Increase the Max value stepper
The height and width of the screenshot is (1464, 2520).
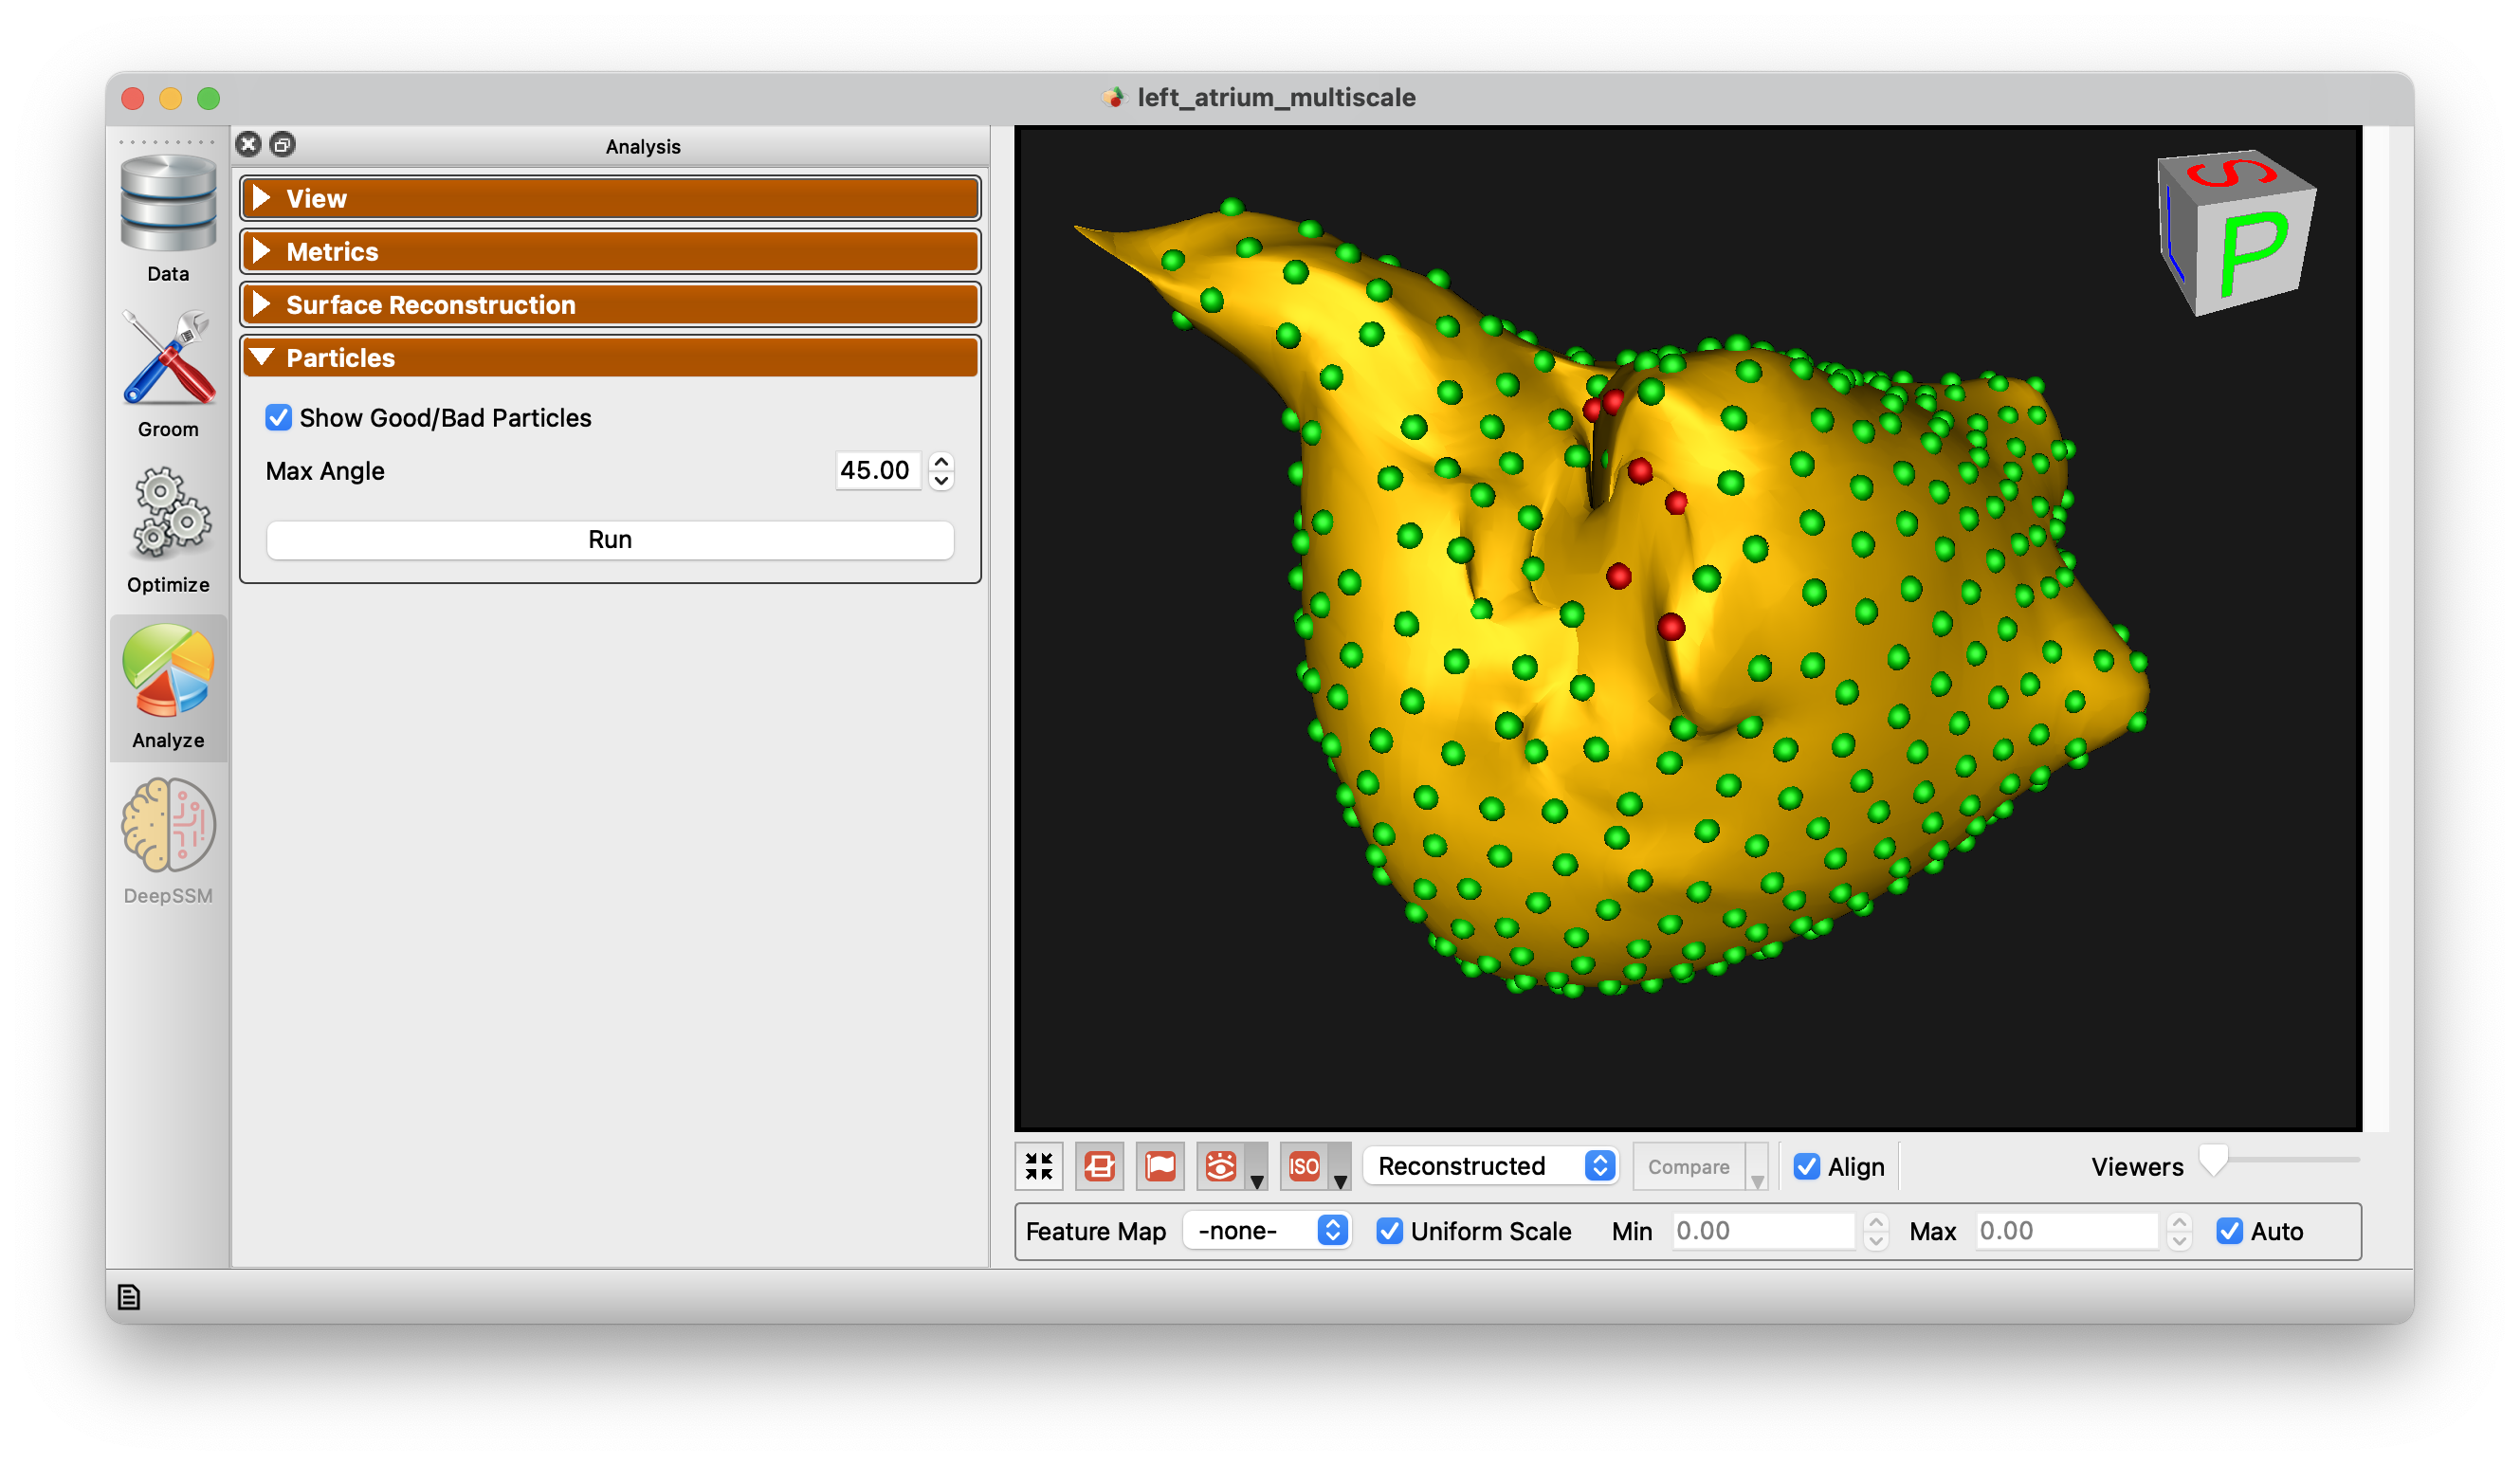(x=2180, y=1222)
